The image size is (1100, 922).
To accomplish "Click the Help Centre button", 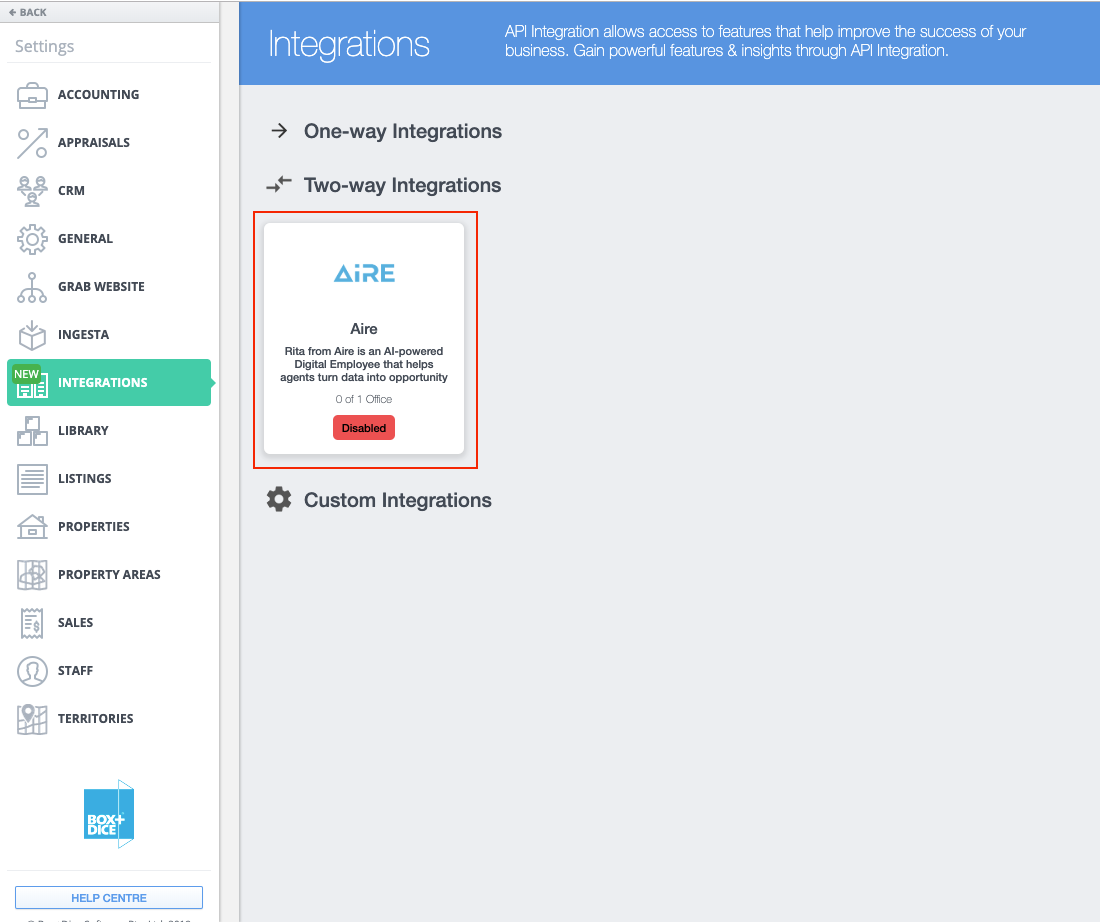I will pyautogui.click(x=109, y=897).
